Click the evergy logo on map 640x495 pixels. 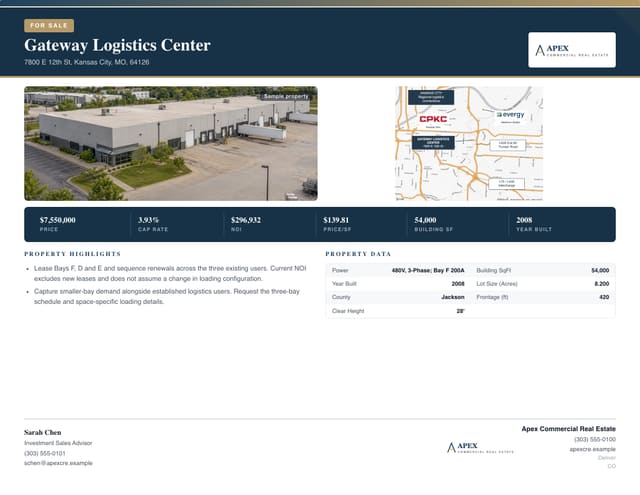[x=510, y=115]
